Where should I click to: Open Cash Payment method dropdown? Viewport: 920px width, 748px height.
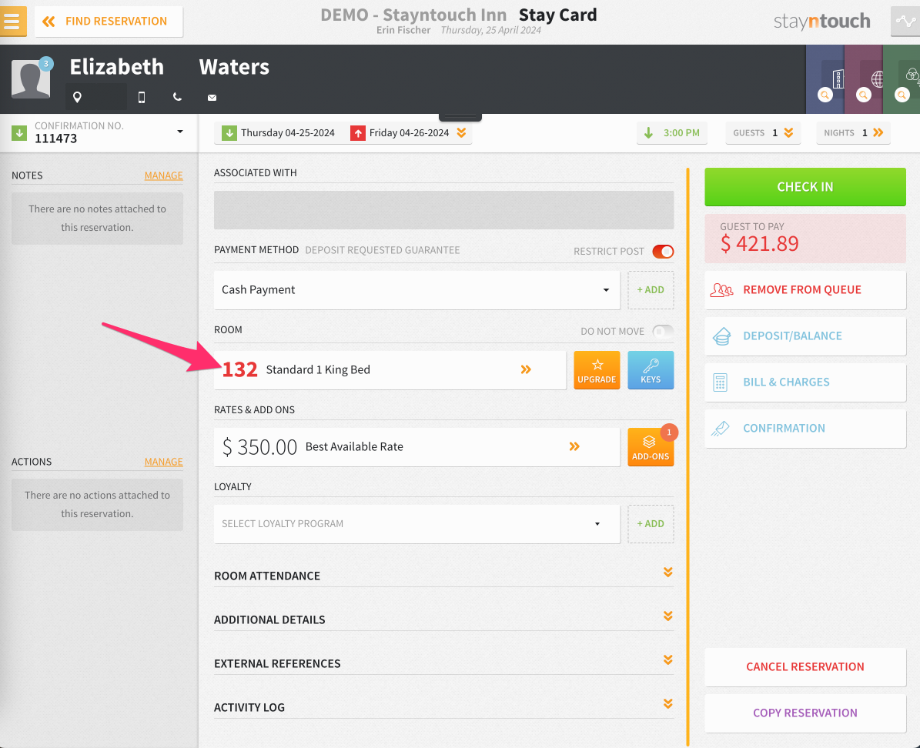point(417,290)
